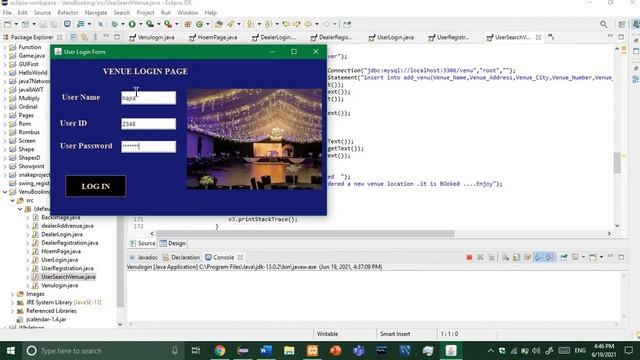The width and height of the screenshot is (640, 360).
Task: Click the Windows Start button
Action: point(11,351)
